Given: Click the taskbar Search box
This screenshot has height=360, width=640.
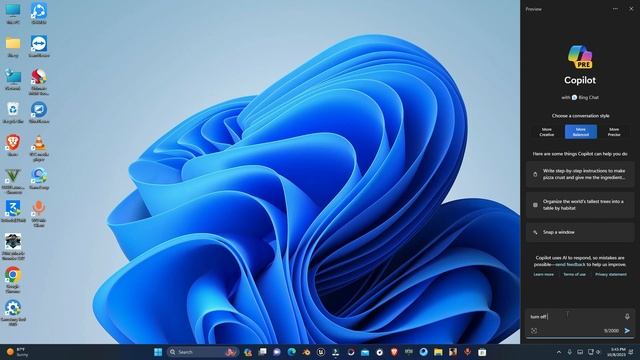Looking at the screenshot, I should [x=202, y=352].
